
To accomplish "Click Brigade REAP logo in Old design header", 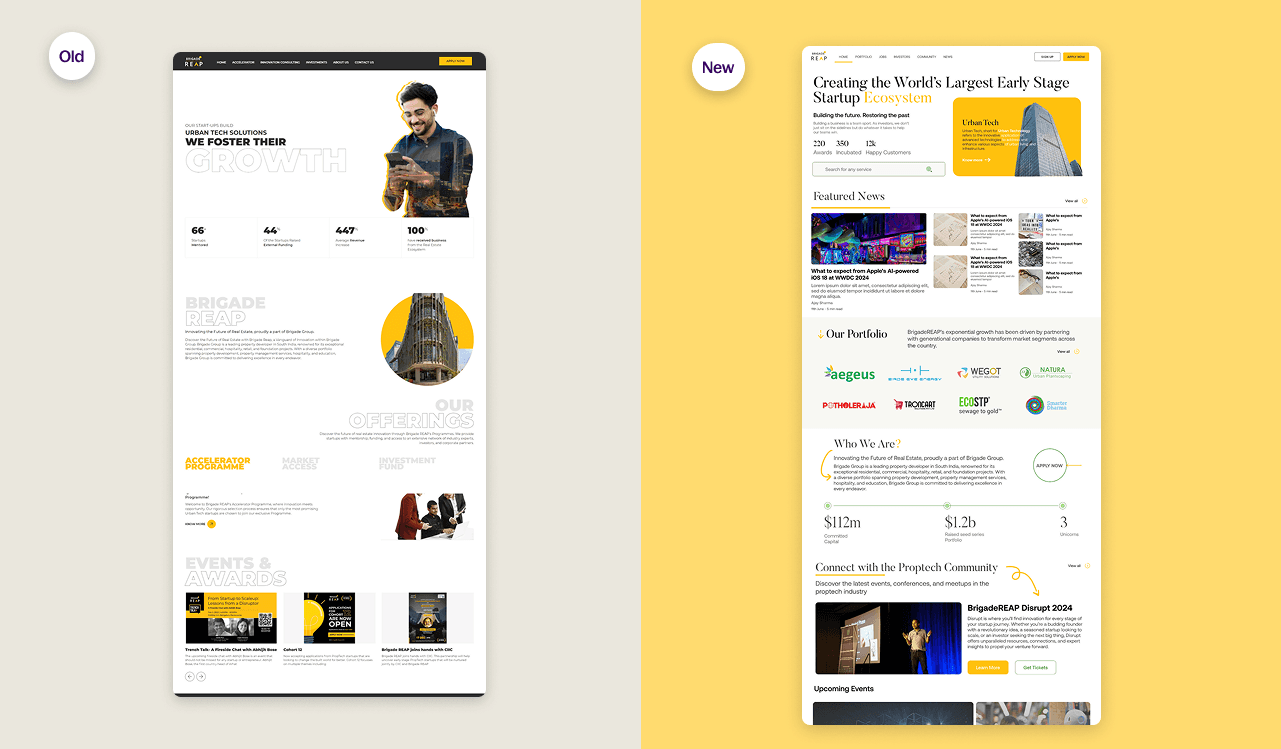I will 193,61.
